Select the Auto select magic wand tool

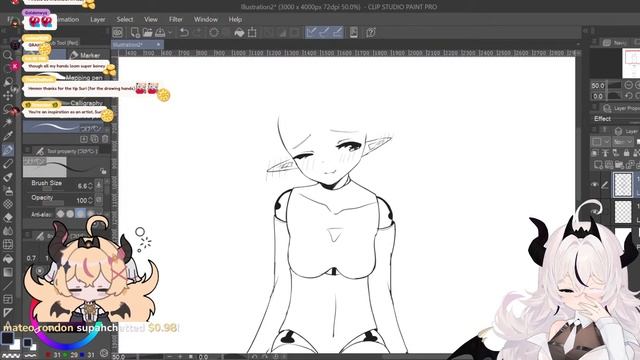[x=7, y=122]
